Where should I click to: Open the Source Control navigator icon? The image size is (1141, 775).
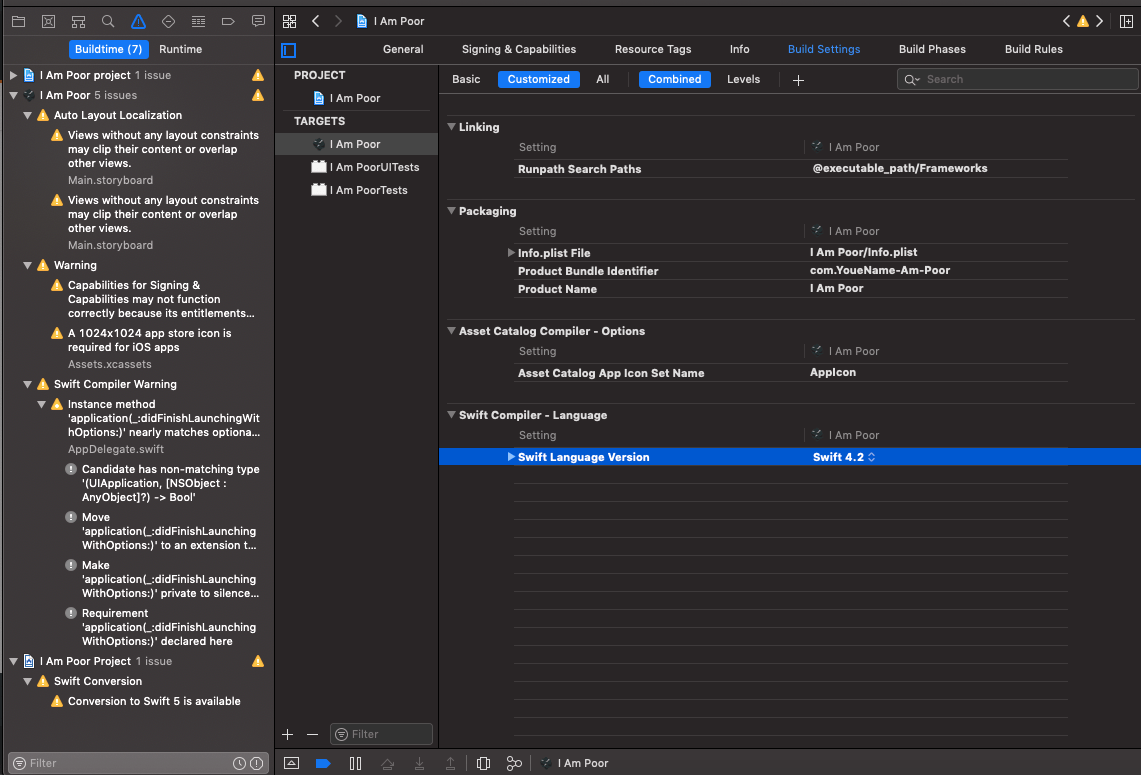pyautogui.click(x=49, y=21)
